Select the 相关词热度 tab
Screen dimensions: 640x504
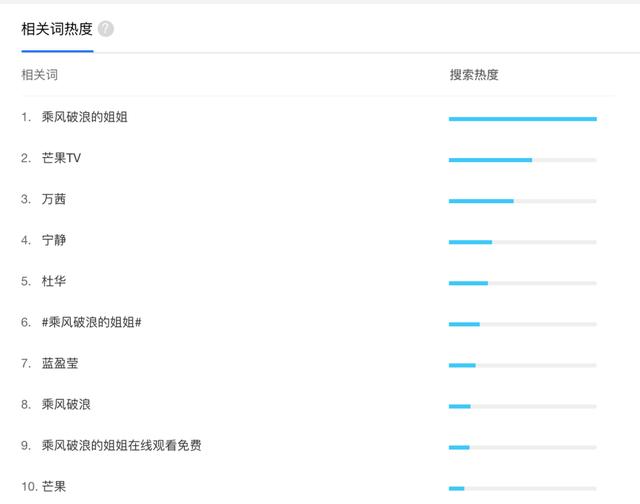tap(57, 29)
